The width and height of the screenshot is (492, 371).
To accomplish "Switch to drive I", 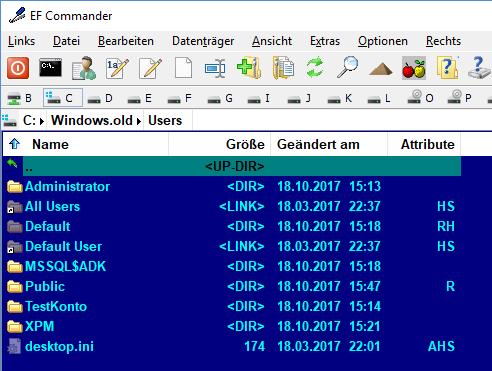I will pyautogui.click(x=258, y=98).
